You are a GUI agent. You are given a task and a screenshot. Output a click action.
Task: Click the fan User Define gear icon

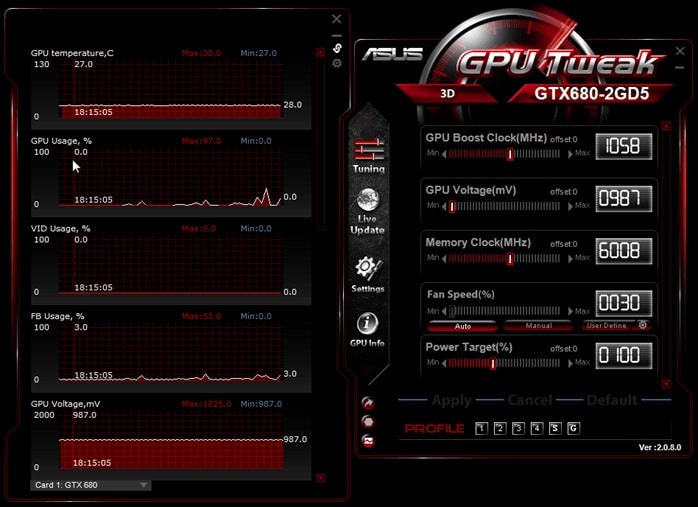[x=643, y=325]
